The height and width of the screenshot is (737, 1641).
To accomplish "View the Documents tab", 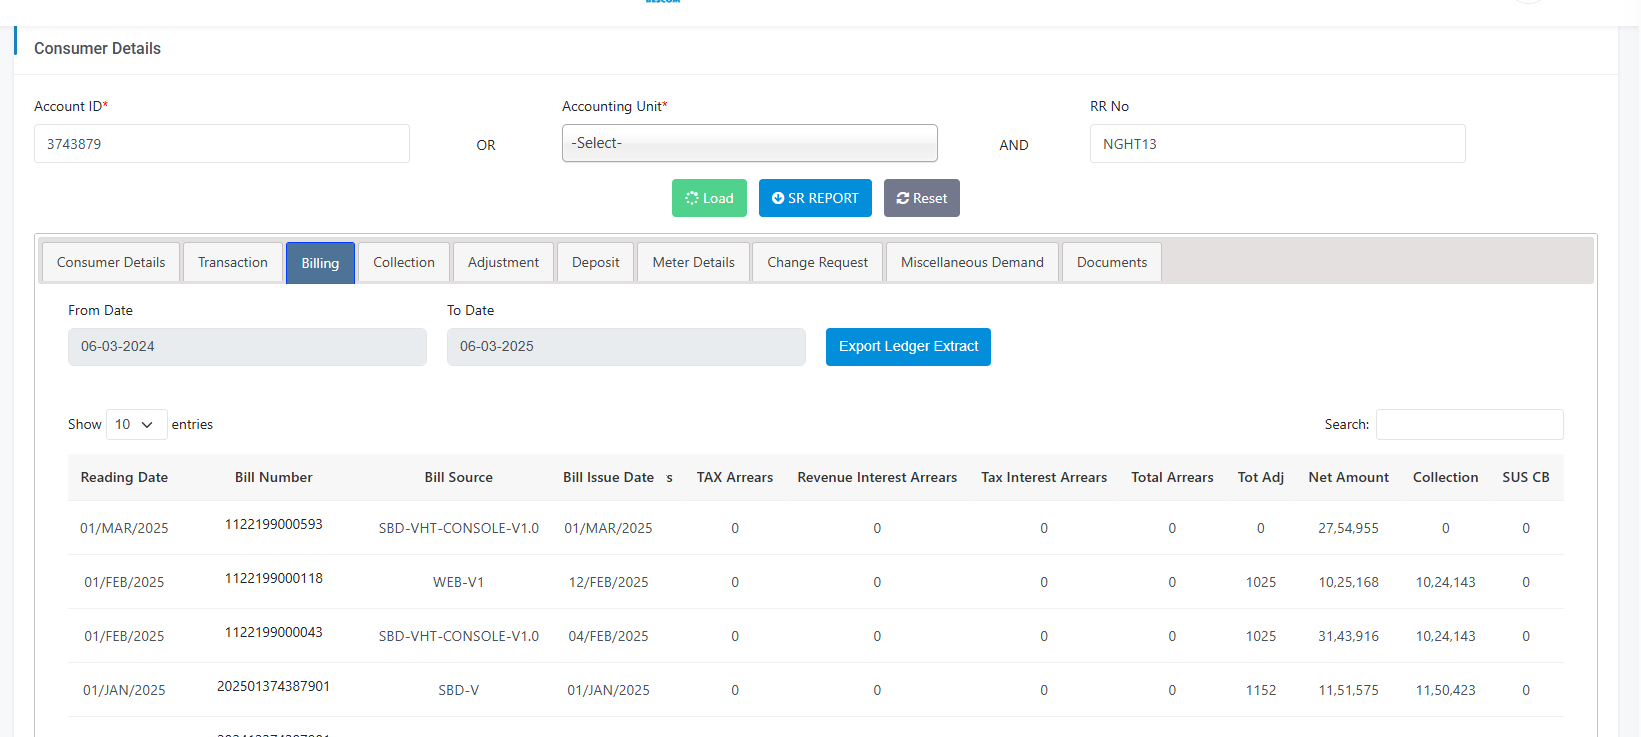I will [1112, 262].
